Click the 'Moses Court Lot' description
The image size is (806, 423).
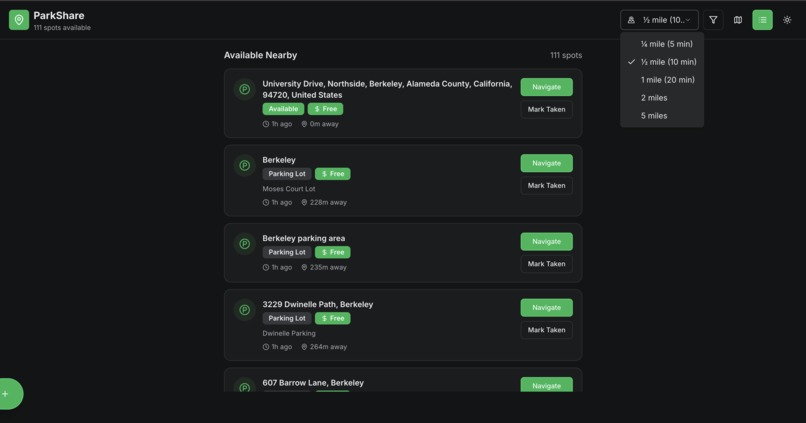tap(289, 189)
